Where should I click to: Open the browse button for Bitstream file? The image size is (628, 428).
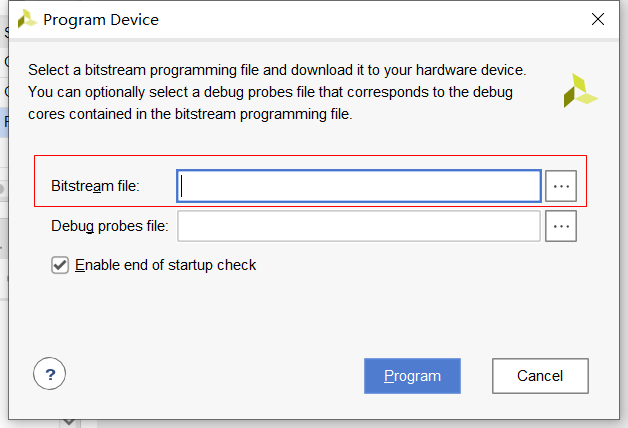click(x=562, y=186)
